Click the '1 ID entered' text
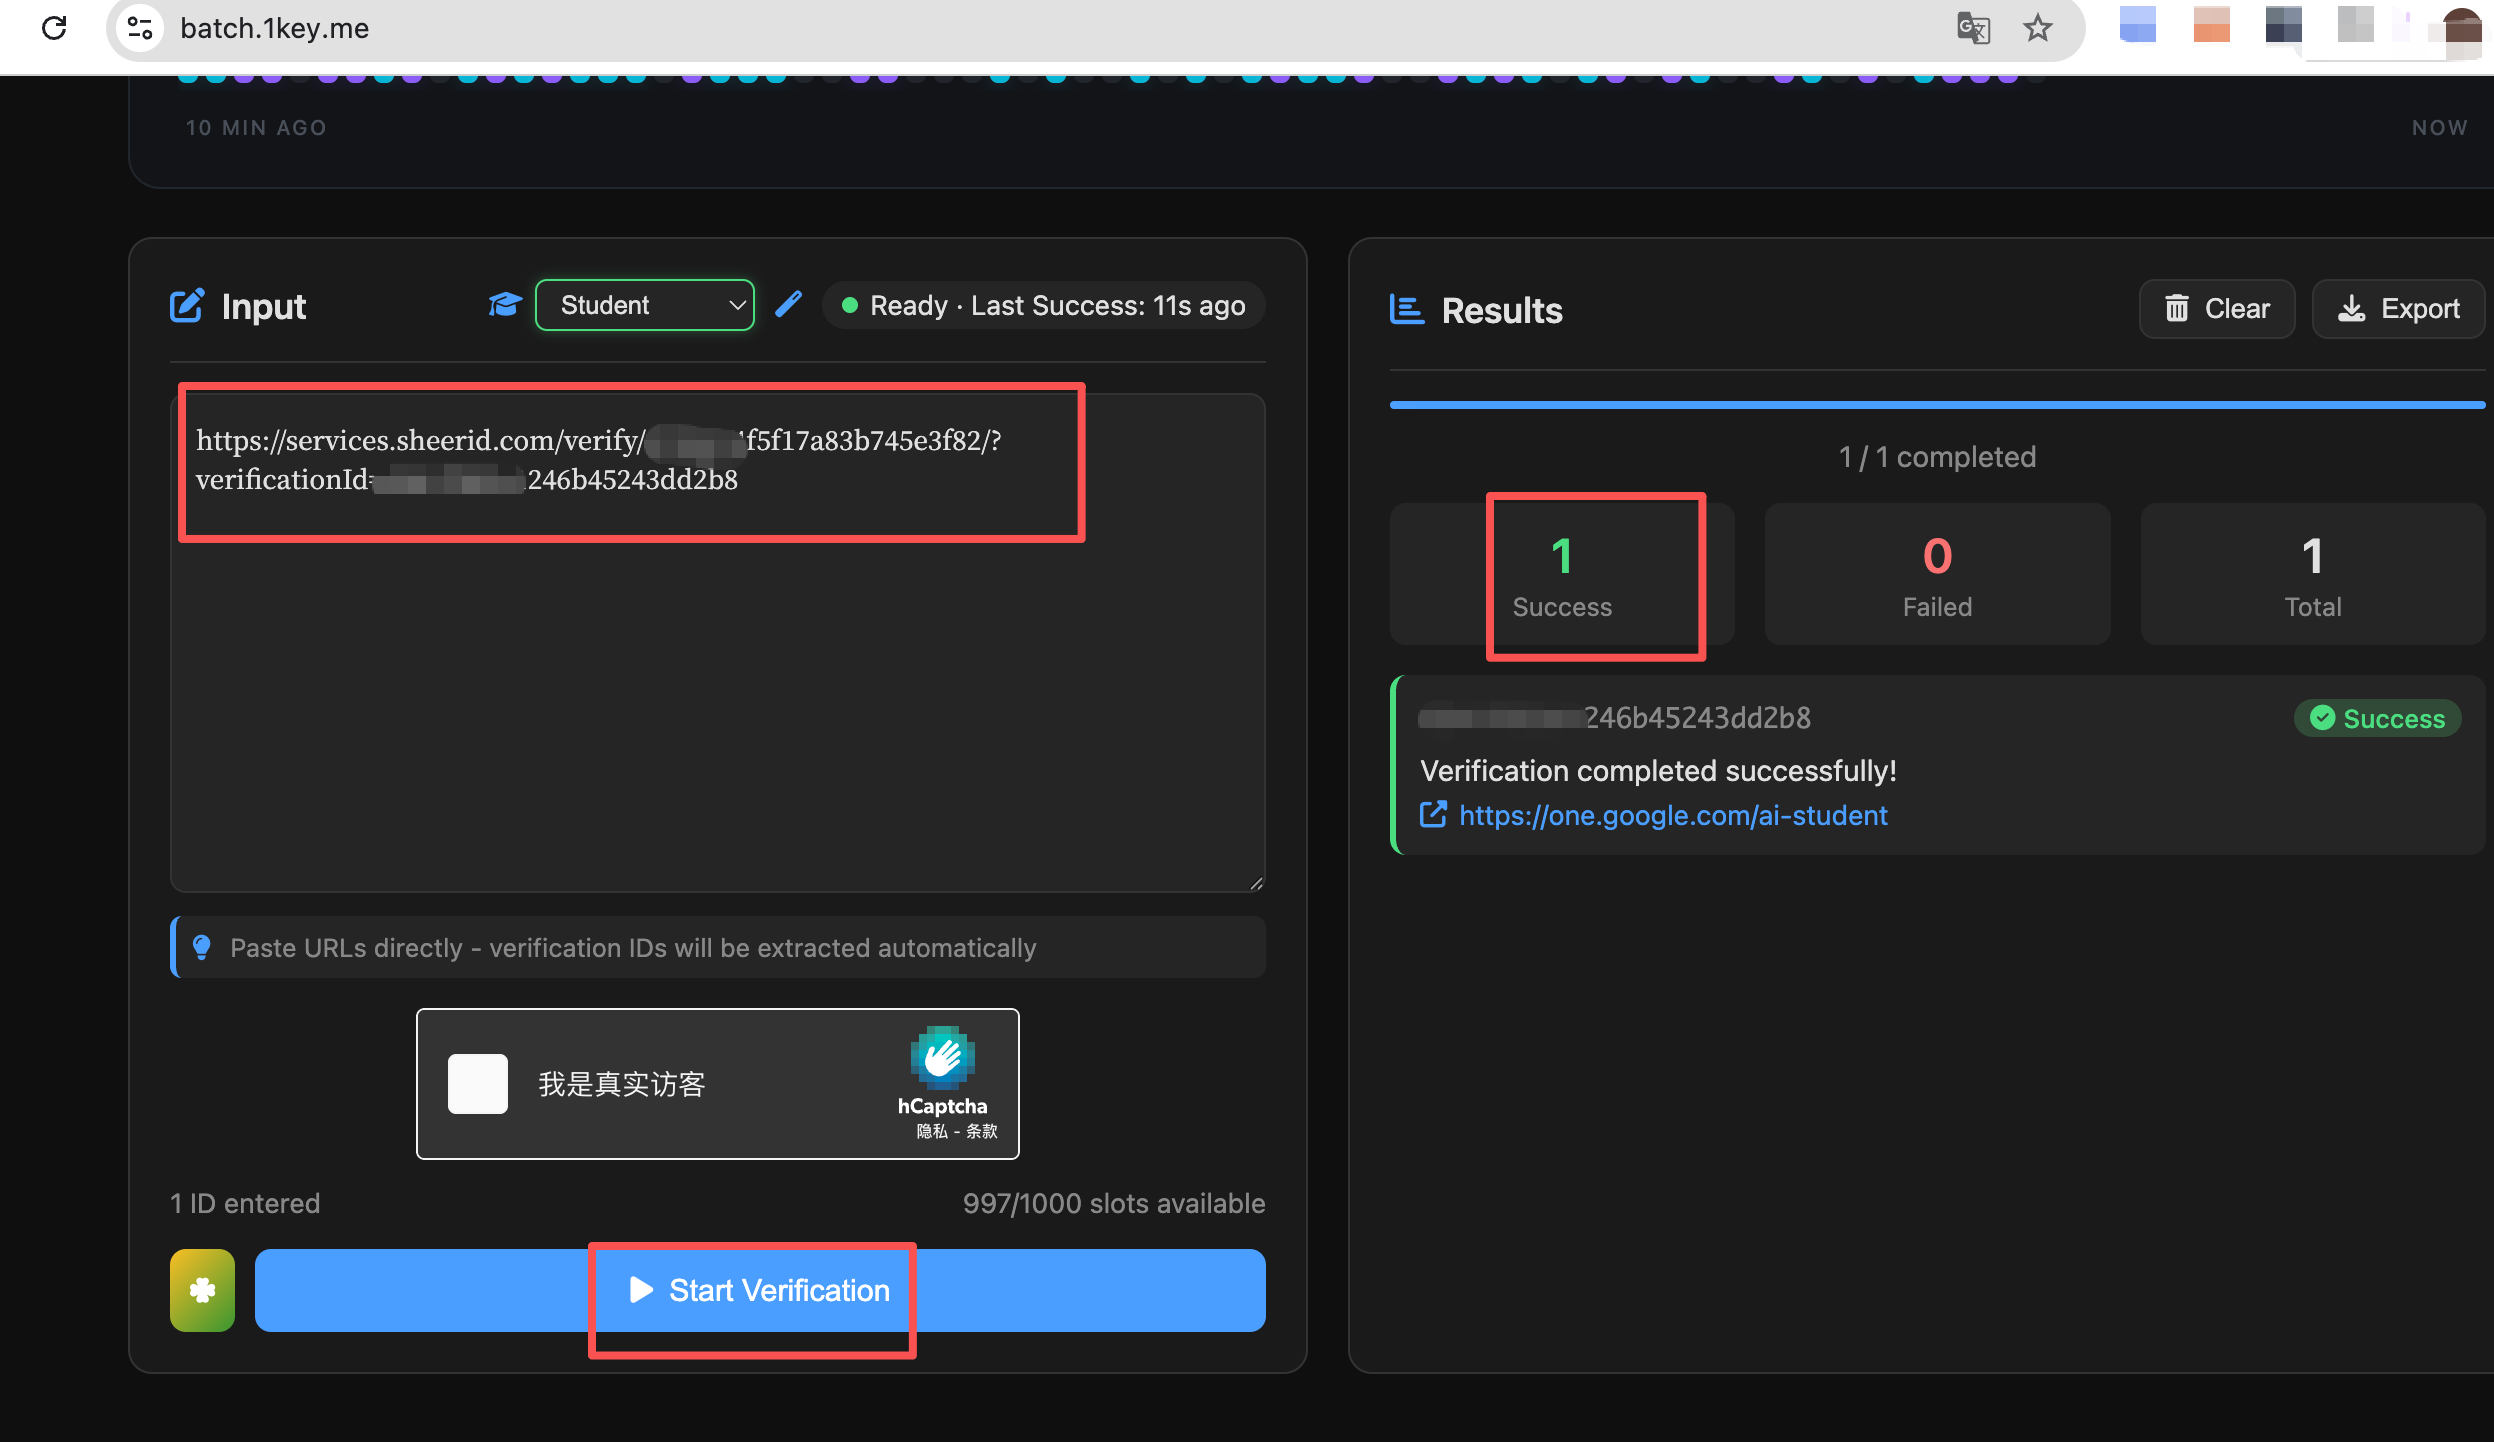 [245, 1203]
